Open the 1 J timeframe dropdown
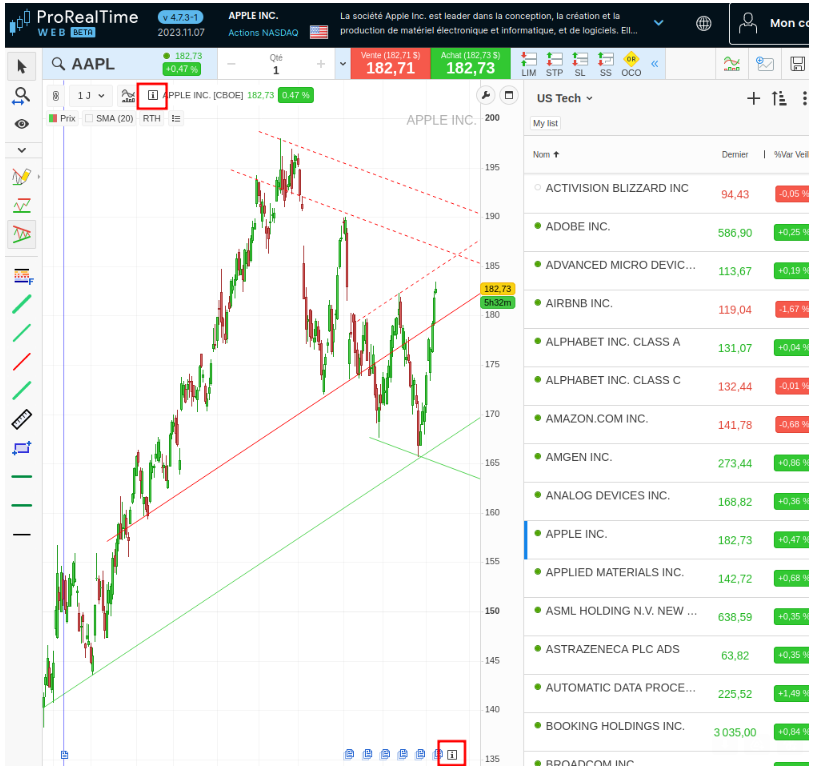Viewport: 838px width, 770px height. pyautogui.click(x=90, y=96)
